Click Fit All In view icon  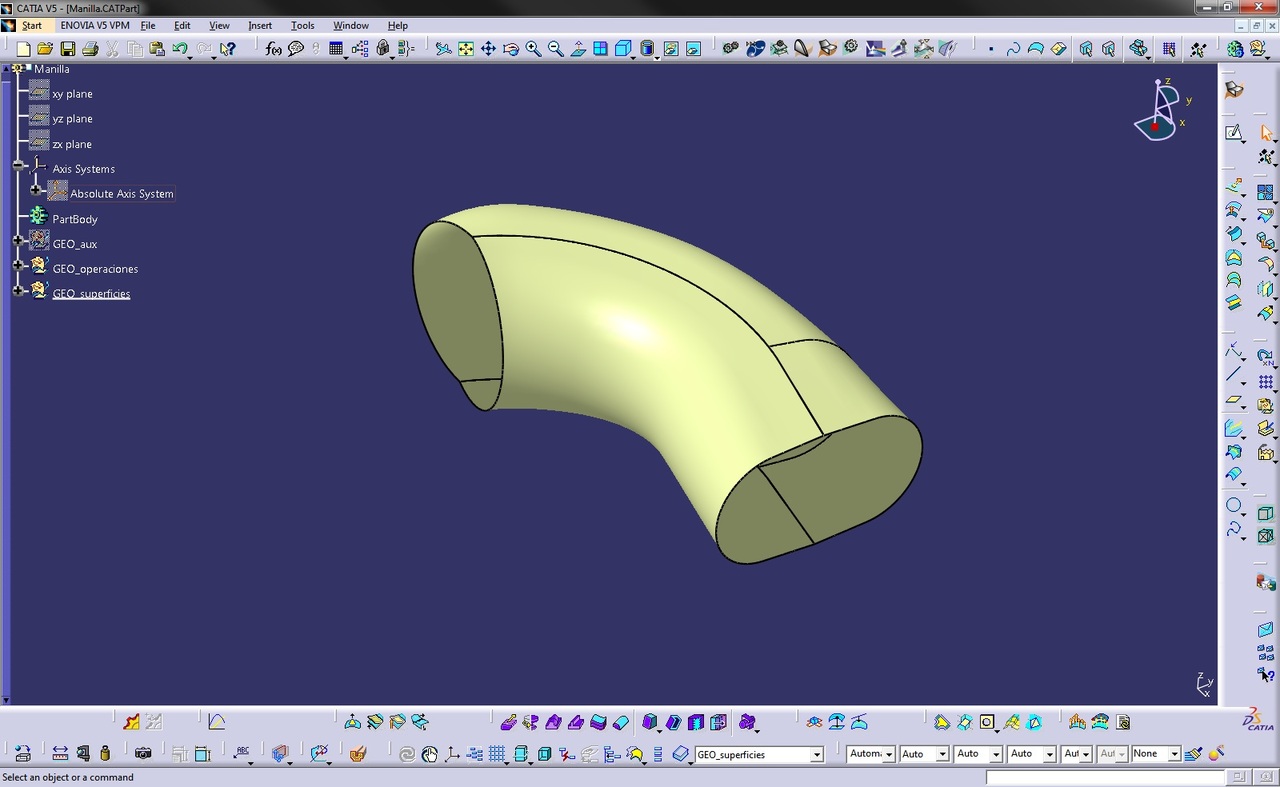click(466, 48)
